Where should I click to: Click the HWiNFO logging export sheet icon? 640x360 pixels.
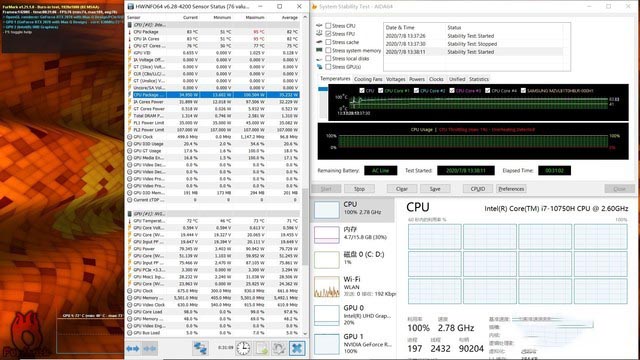262,348
